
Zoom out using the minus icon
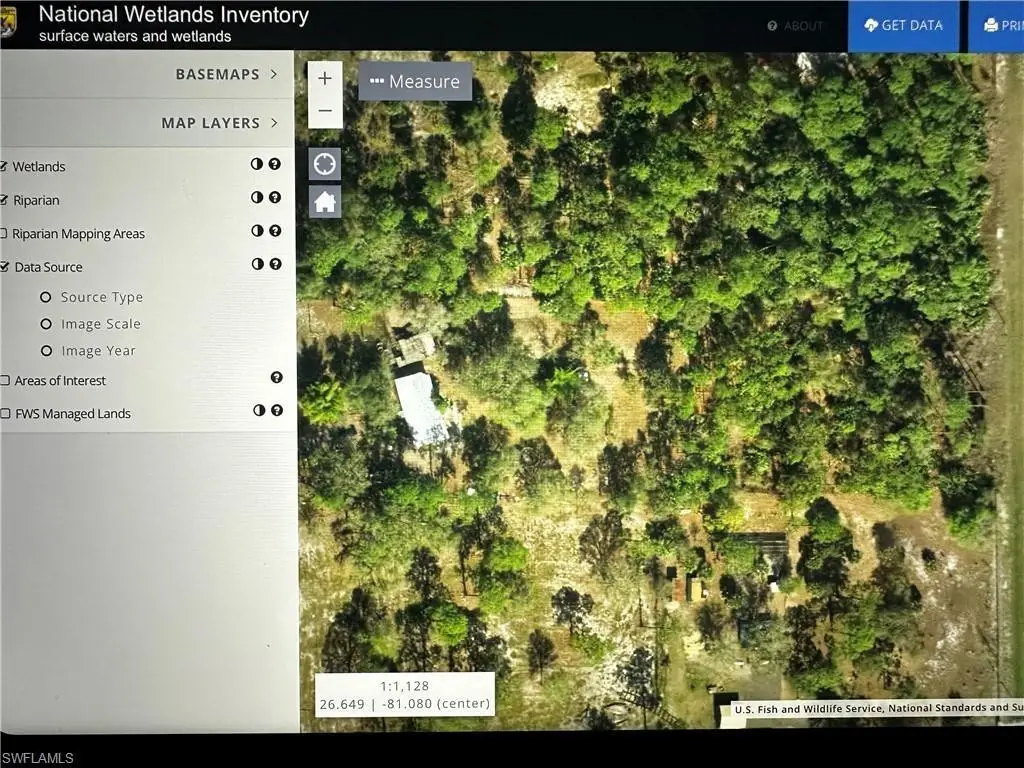point(324,110)
